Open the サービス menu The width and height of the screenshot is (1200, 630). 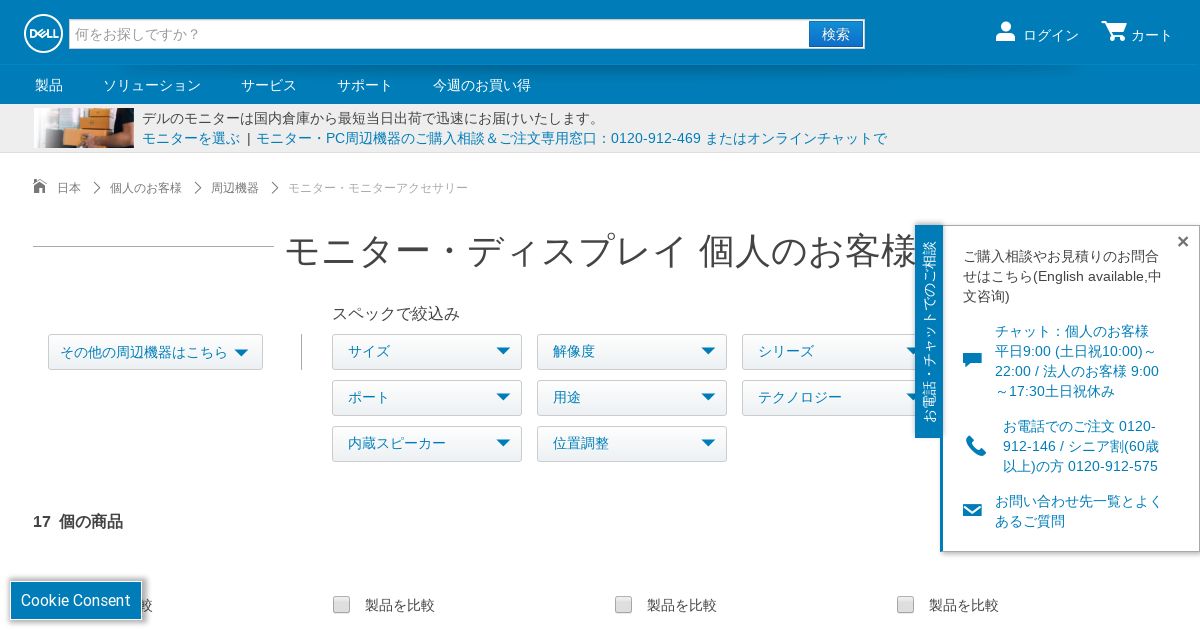point(269,85)
